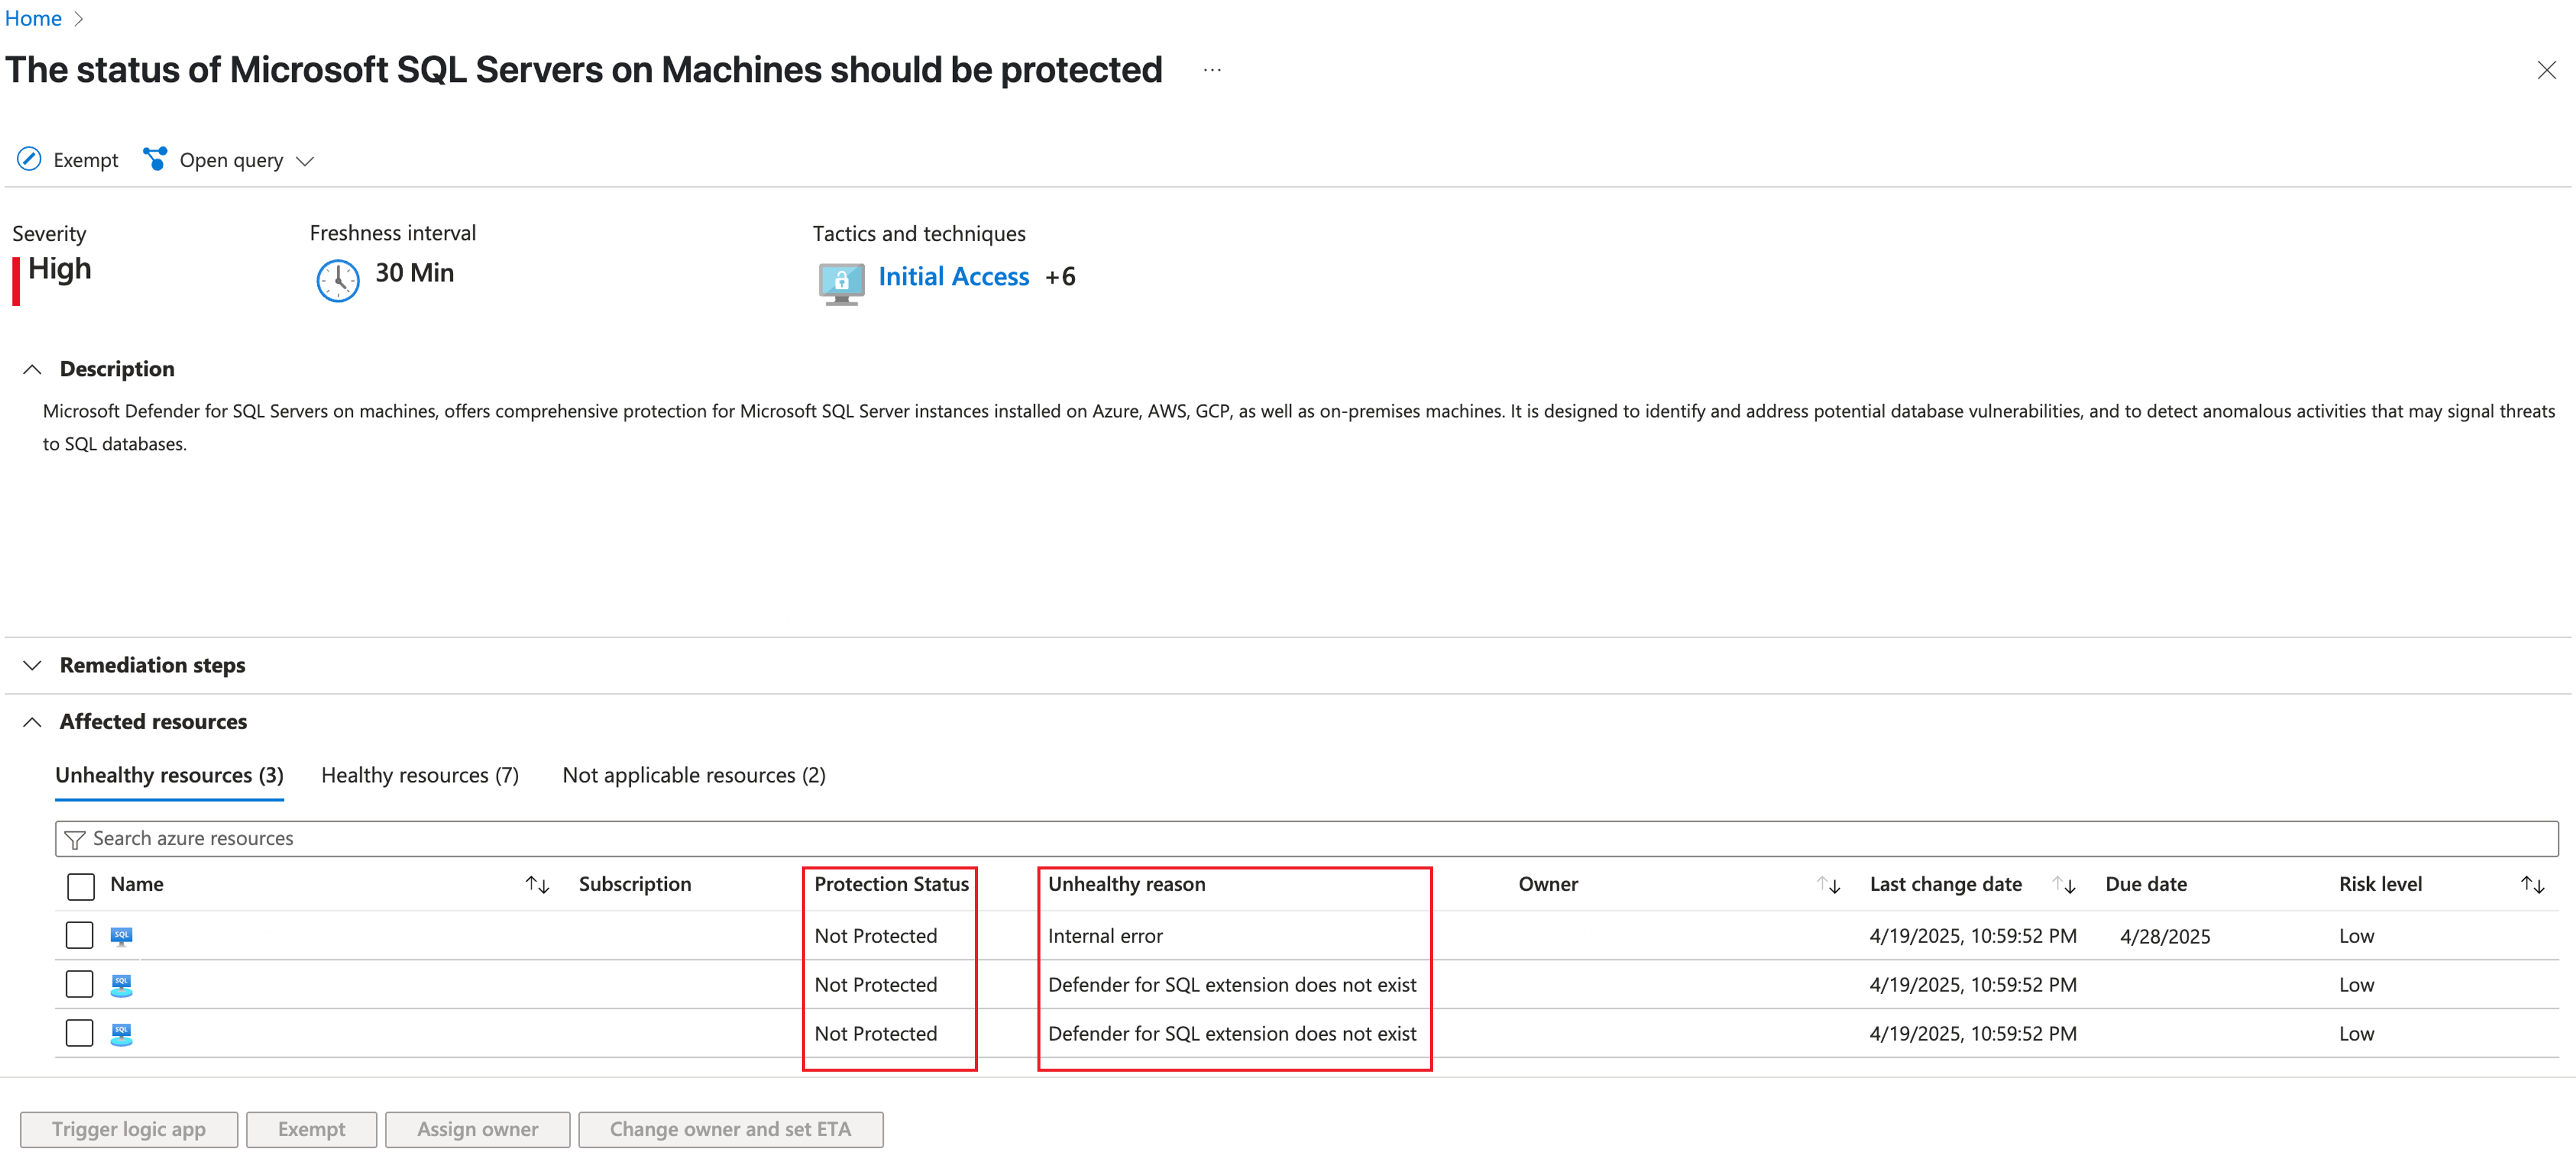Click the Initial Access tactic monitor icon
Screen dimensions: 2576x1167
click(x=841, y=282)
